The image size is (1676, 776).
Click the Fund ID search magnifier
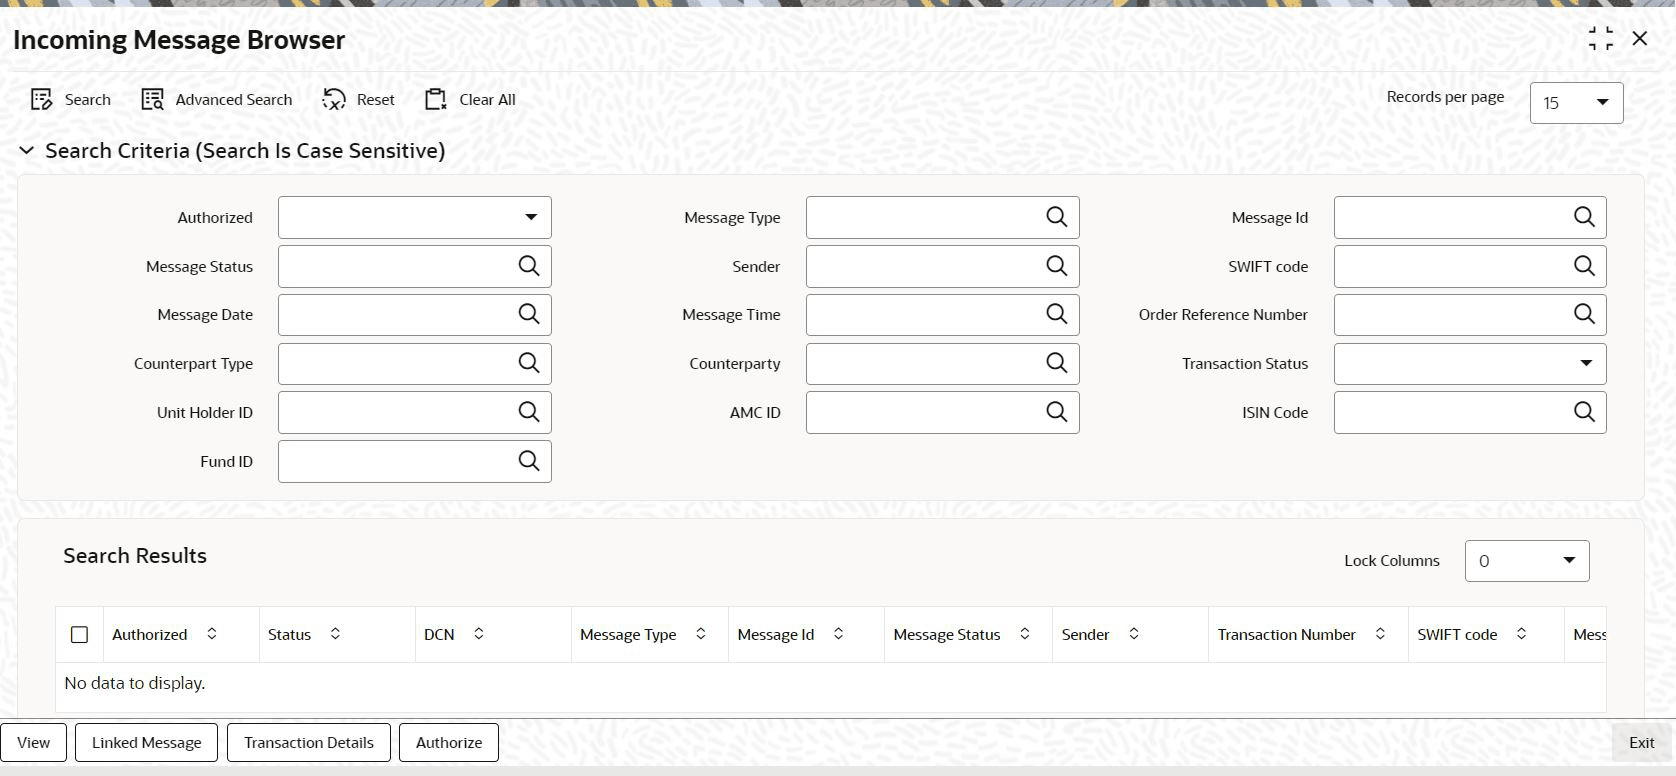pyautogui.click(x=528, y=461)
